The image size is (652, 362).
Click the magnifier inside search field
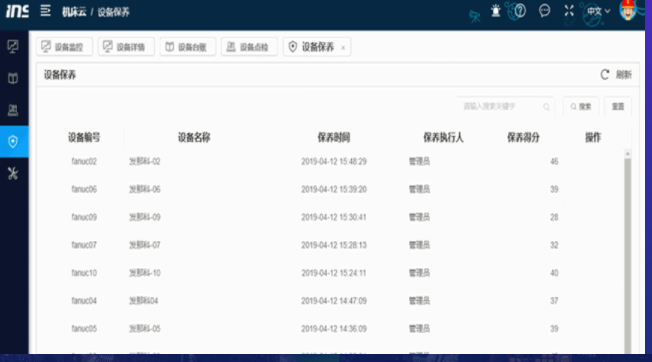tap(546, 107)
